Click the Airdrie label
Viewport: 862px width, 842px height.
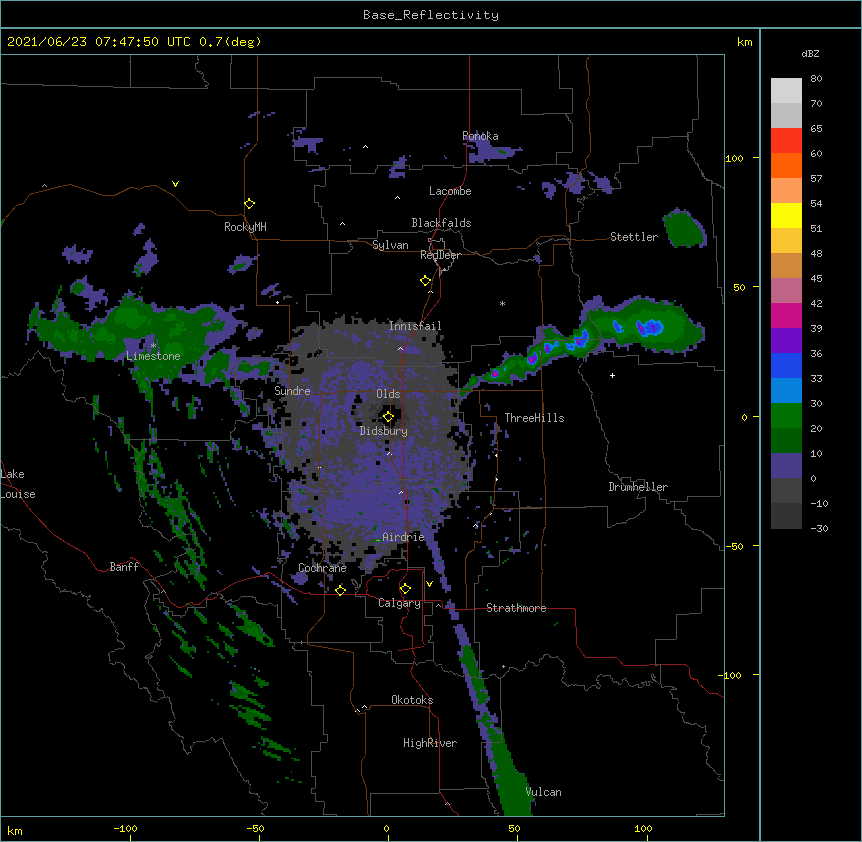(403, 537)
